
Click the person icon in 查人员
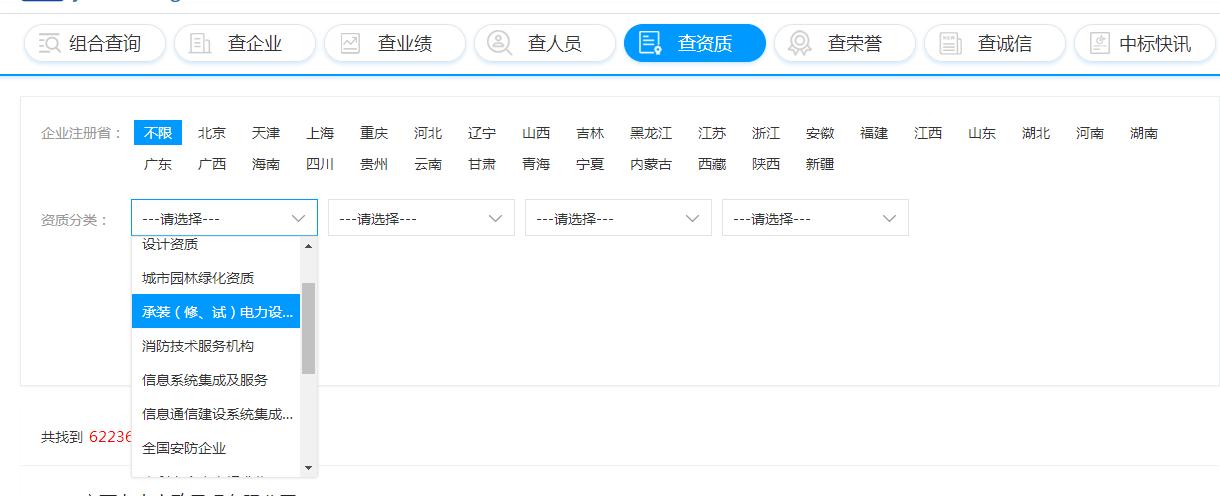pyautogui.click(x=500, y=43)
